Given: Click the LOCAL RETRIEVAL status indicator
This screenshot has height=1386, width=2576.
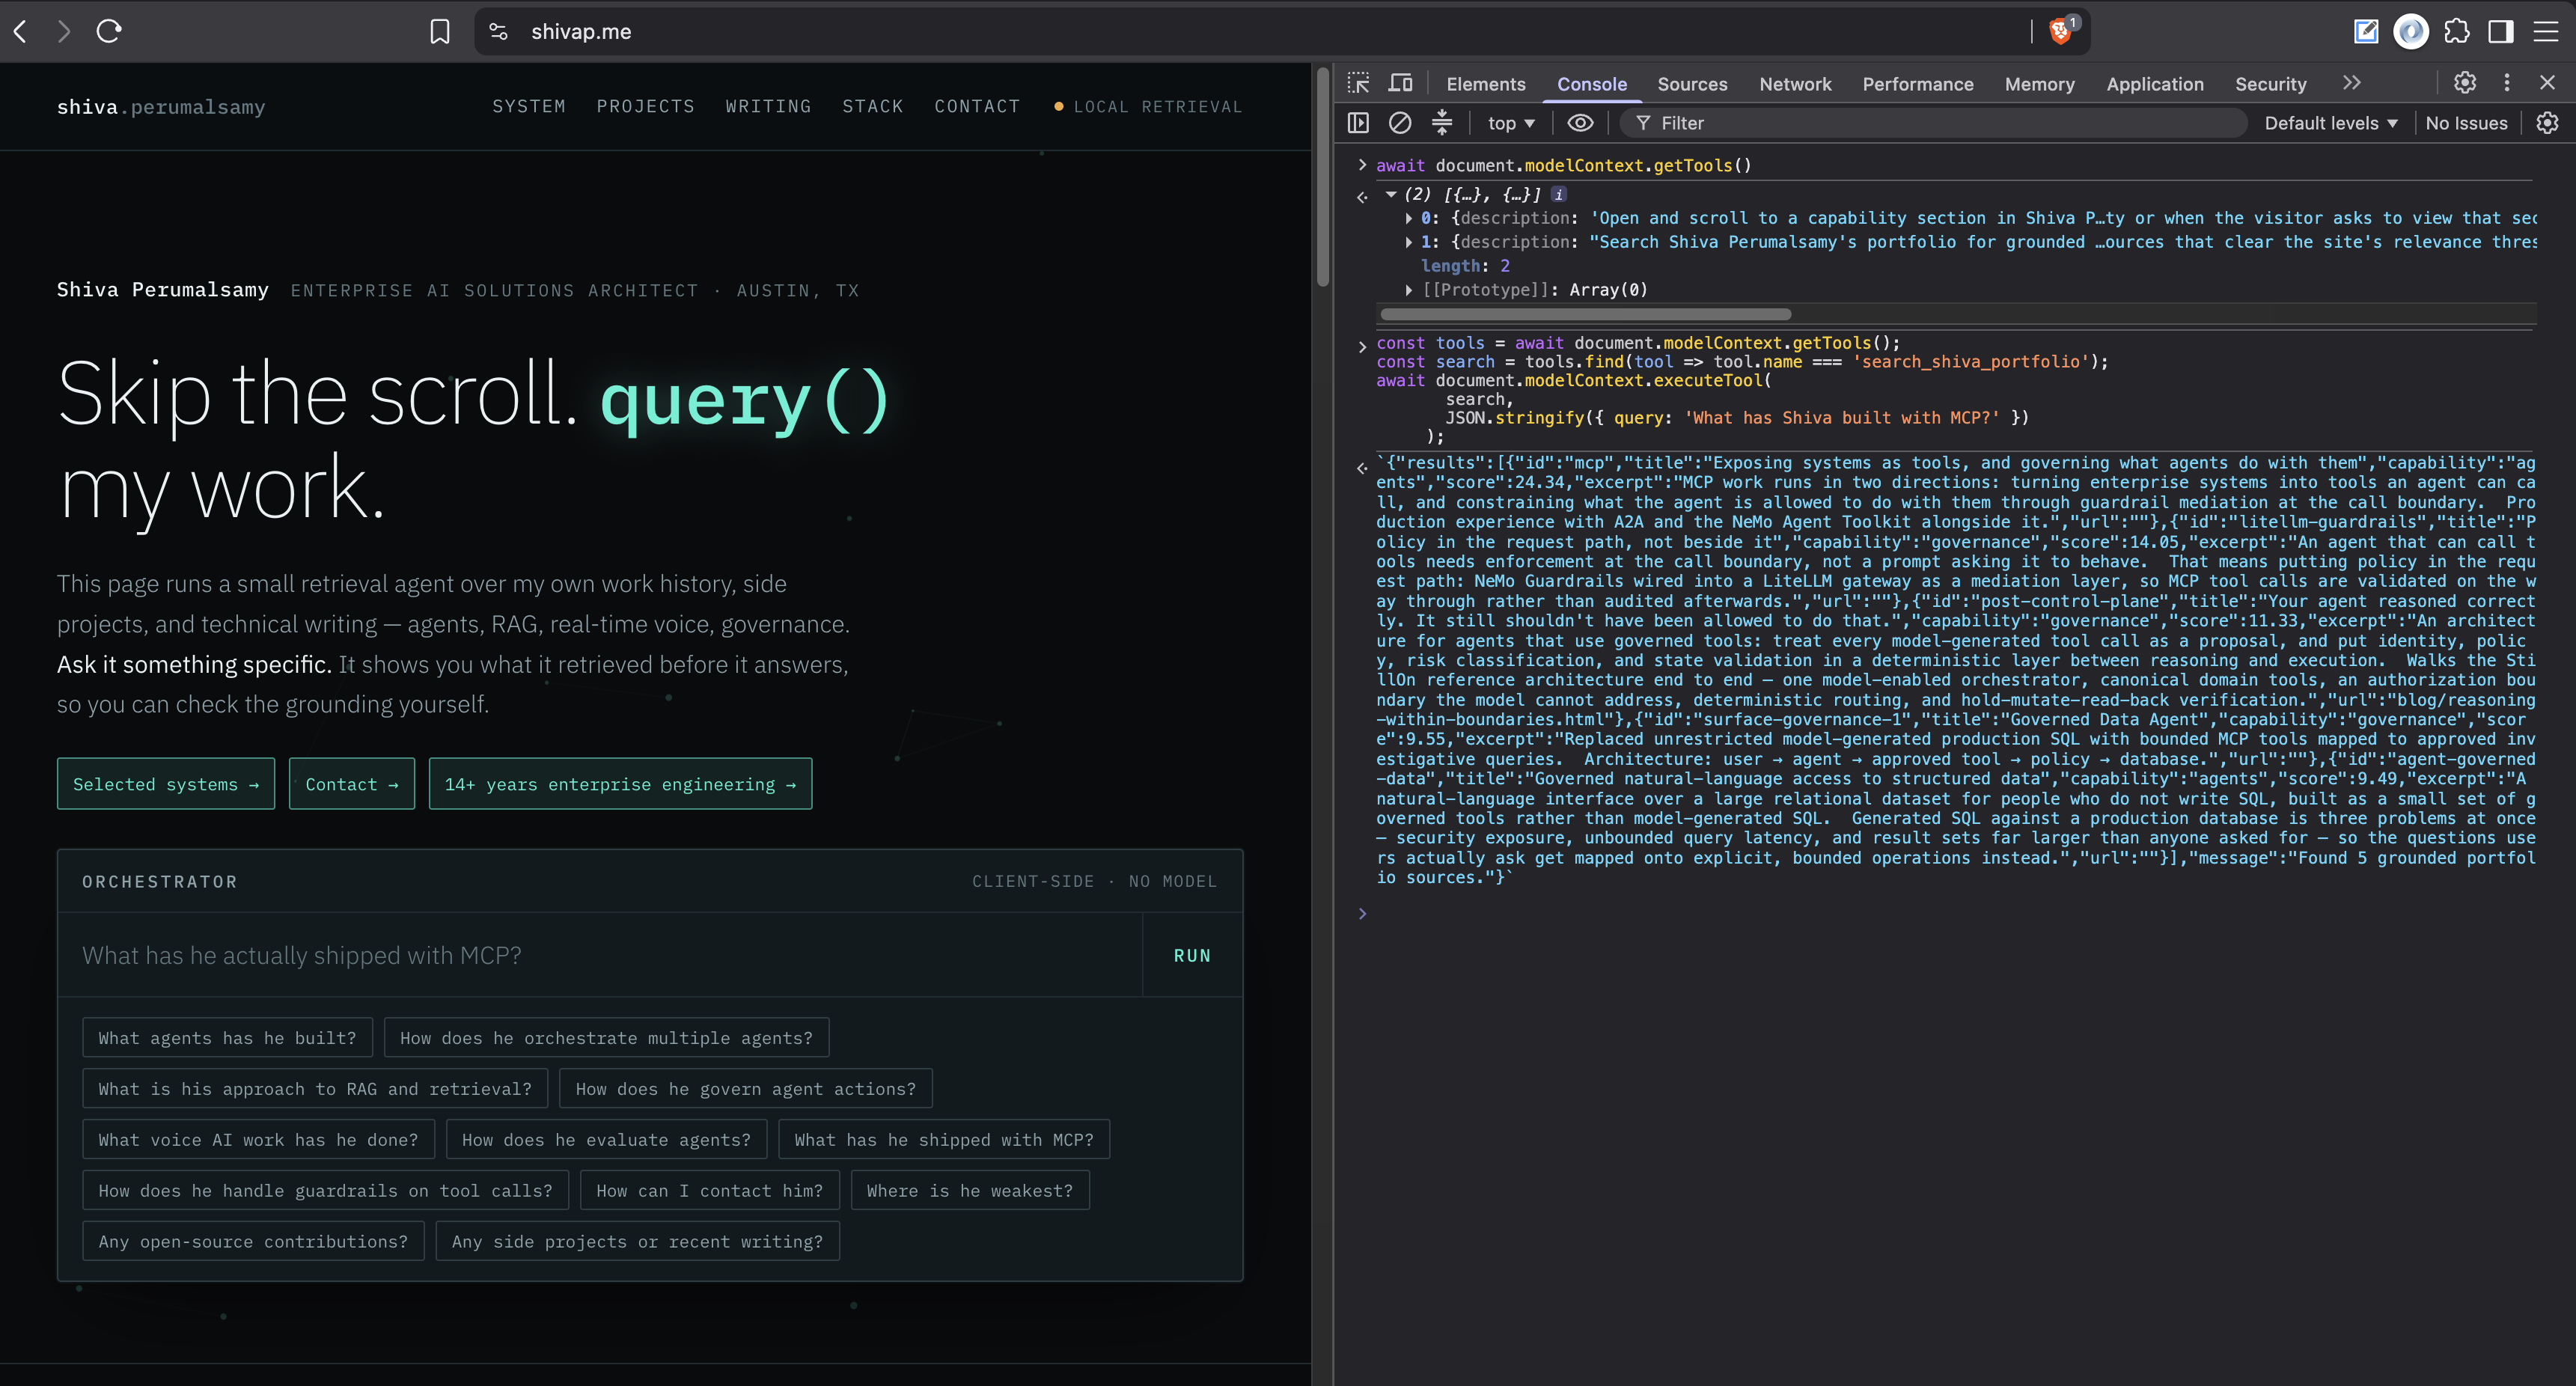Looking at the screenshot, I should (1148, 106).
